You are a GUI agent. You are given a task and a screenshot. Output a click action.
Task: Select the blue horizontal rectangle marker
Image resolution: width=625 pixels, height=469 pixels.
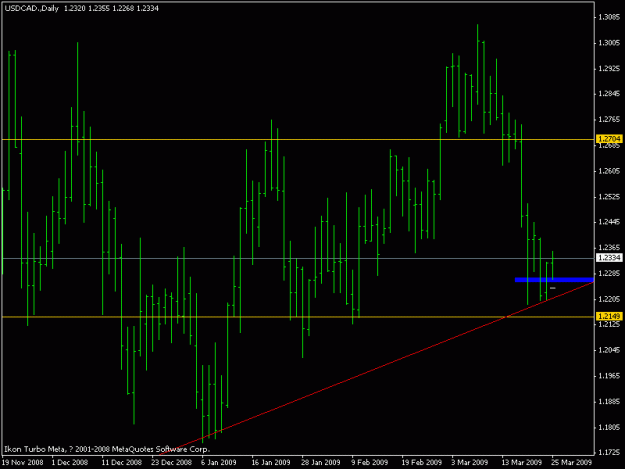(554, 280)
